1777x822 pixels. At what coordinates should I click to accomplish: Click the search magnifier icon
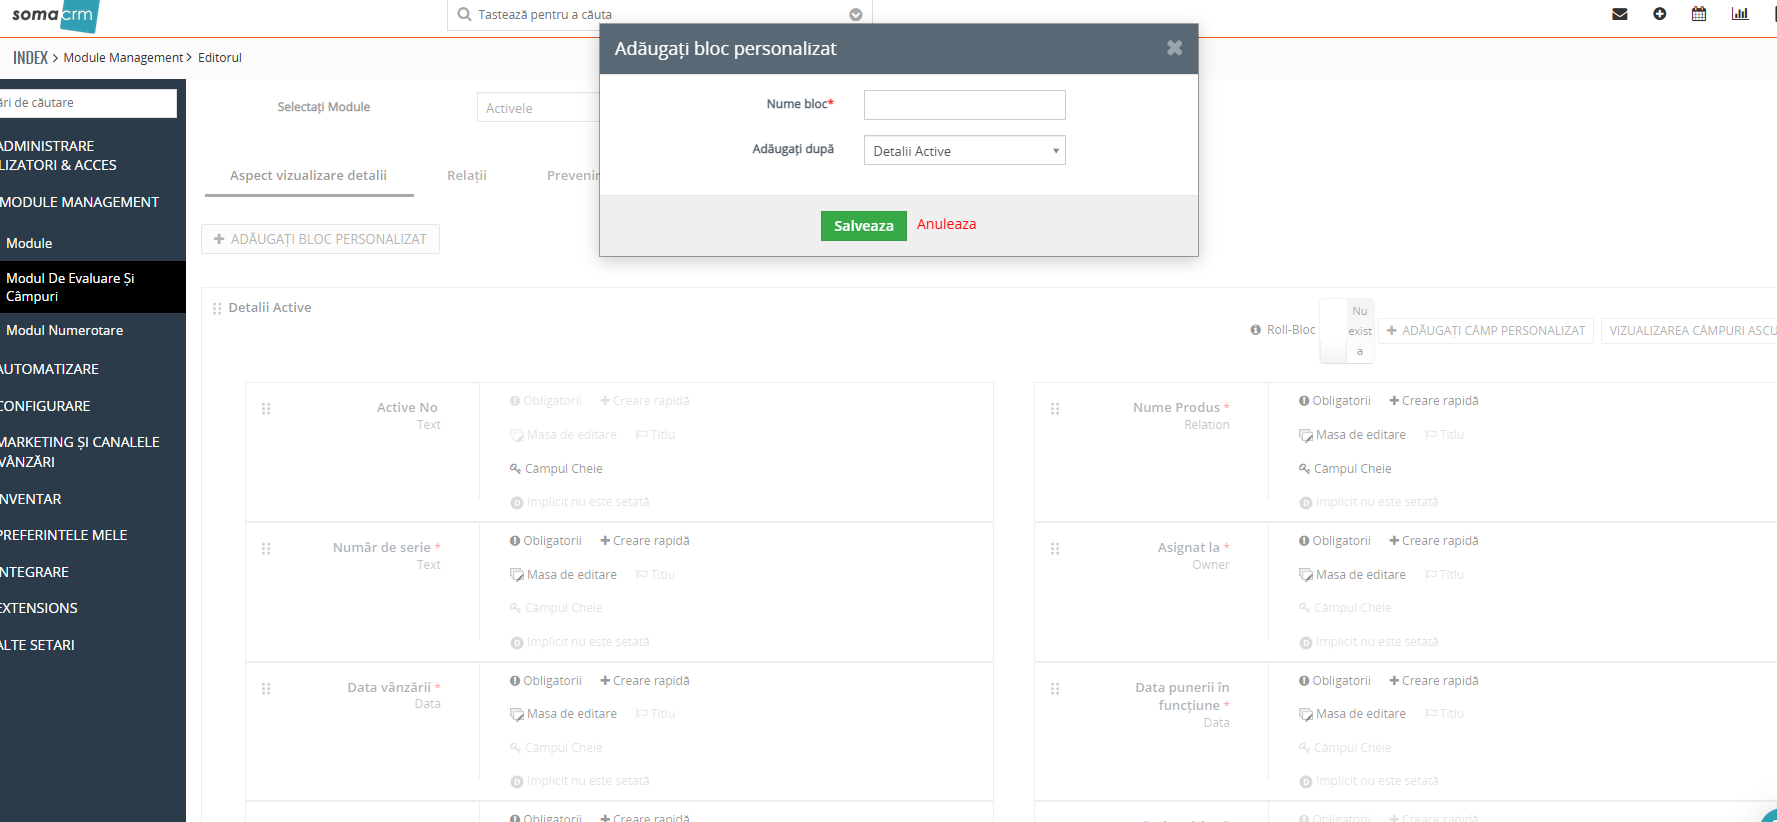click(464, 14)
